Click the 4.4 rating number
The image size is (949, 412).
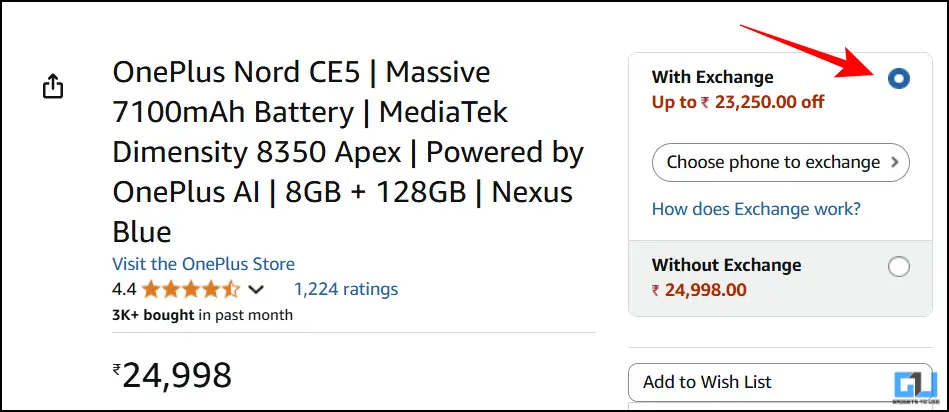124,290
